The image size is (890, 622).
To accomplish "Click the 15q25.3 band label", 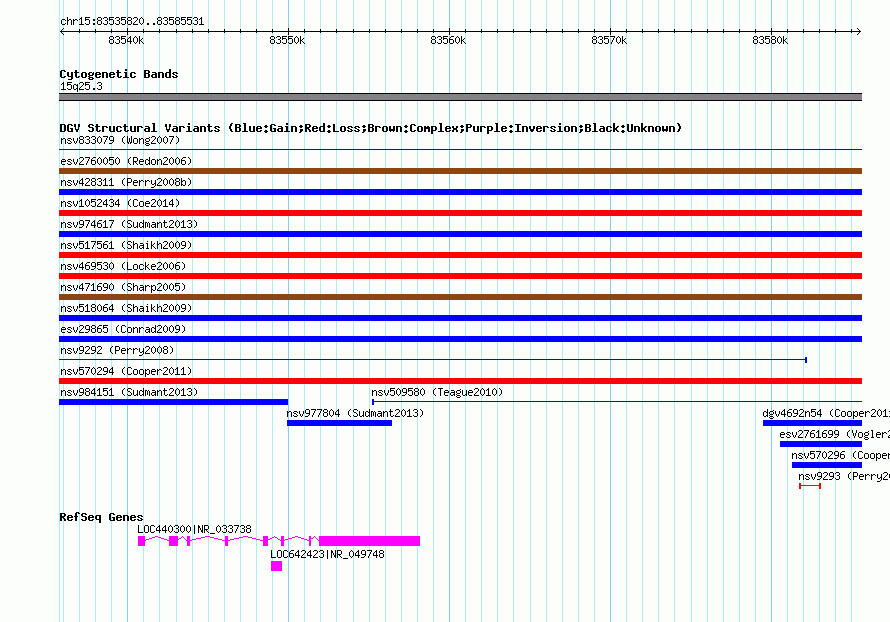I will coord(81,86).
